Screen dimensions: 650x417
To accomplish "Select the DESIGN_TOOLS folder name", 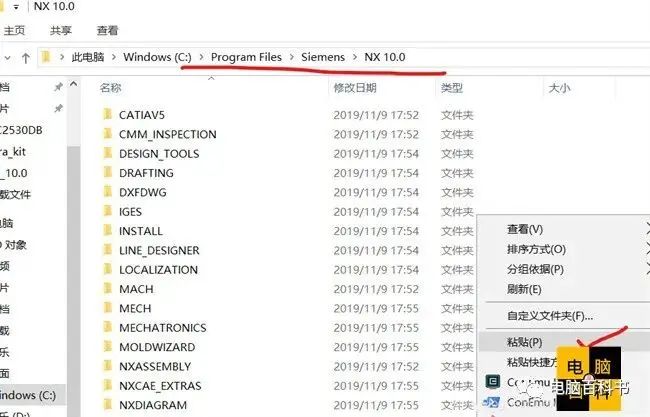I will point(159,154).
